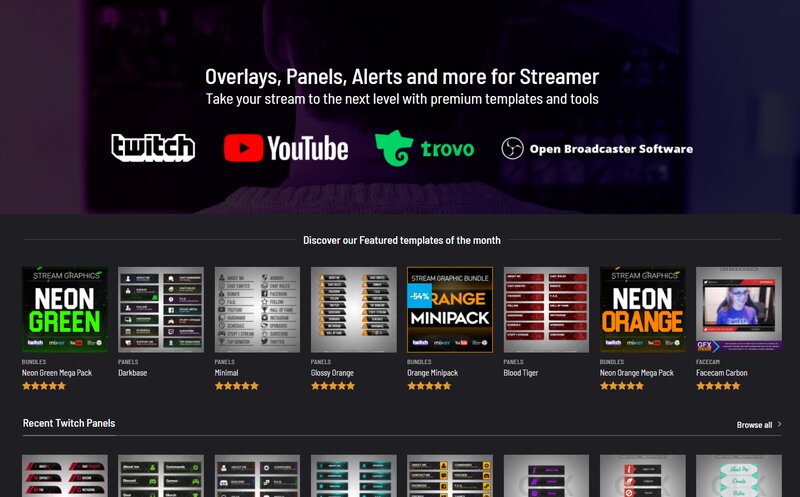Click the star rating under Neon Green Mega Pack

pyautogui.click(x=44, y=386)
